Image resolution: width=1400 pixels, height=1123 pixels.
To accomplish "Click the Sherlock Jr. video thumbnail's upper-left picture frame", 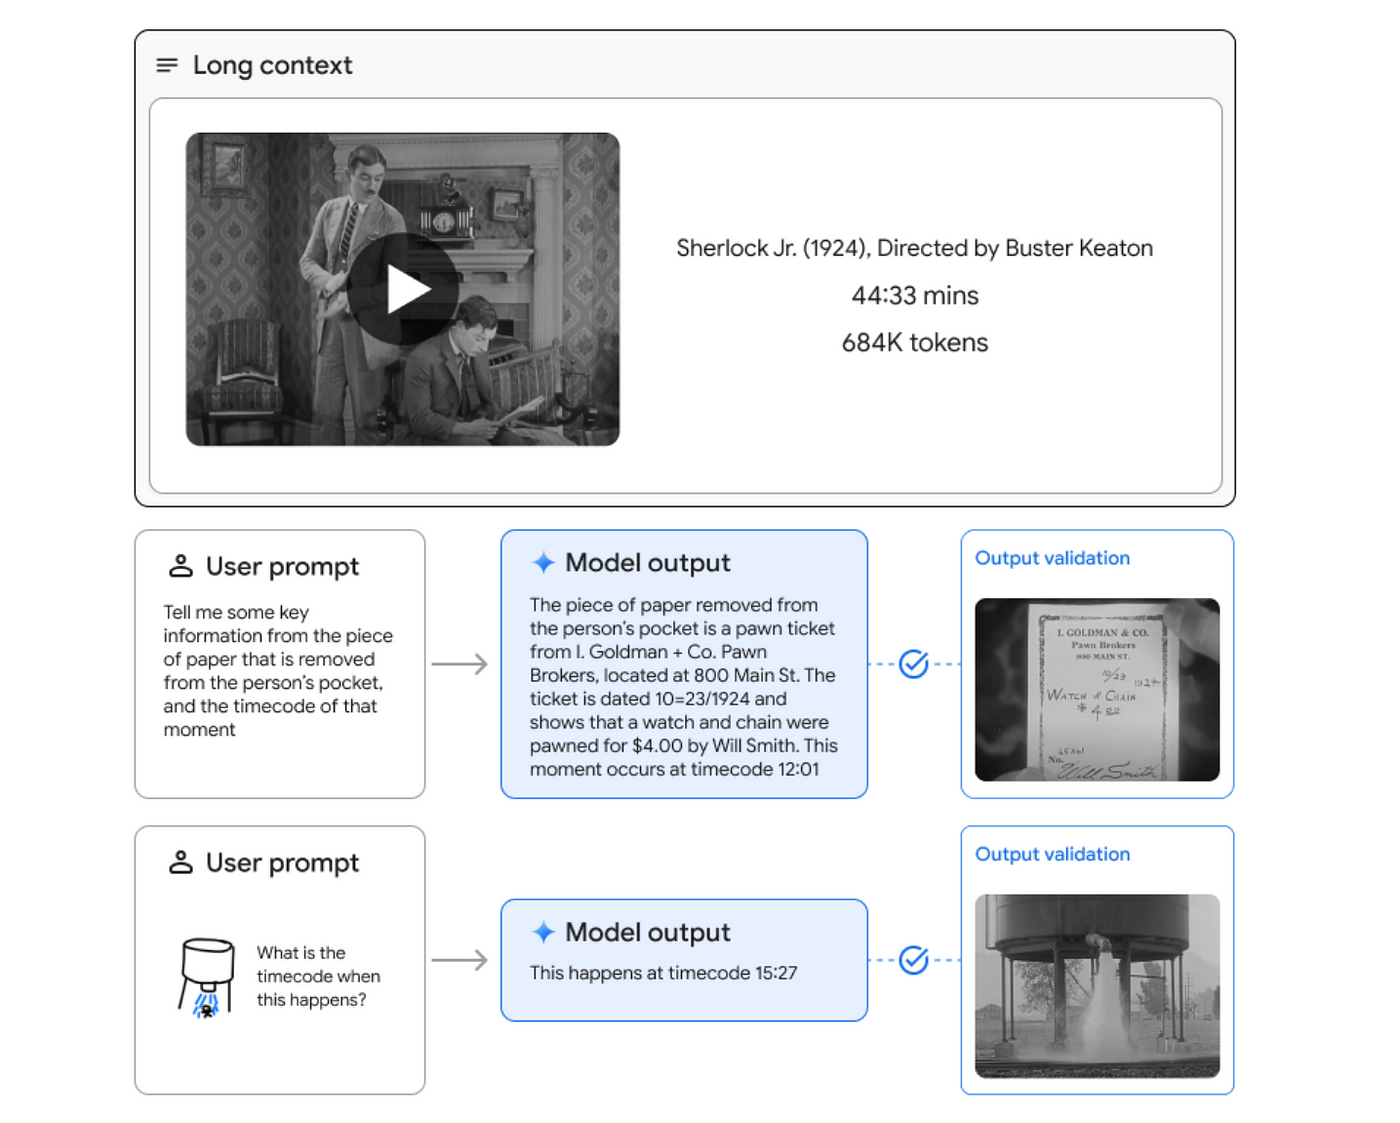I will [x=225, y=165].
